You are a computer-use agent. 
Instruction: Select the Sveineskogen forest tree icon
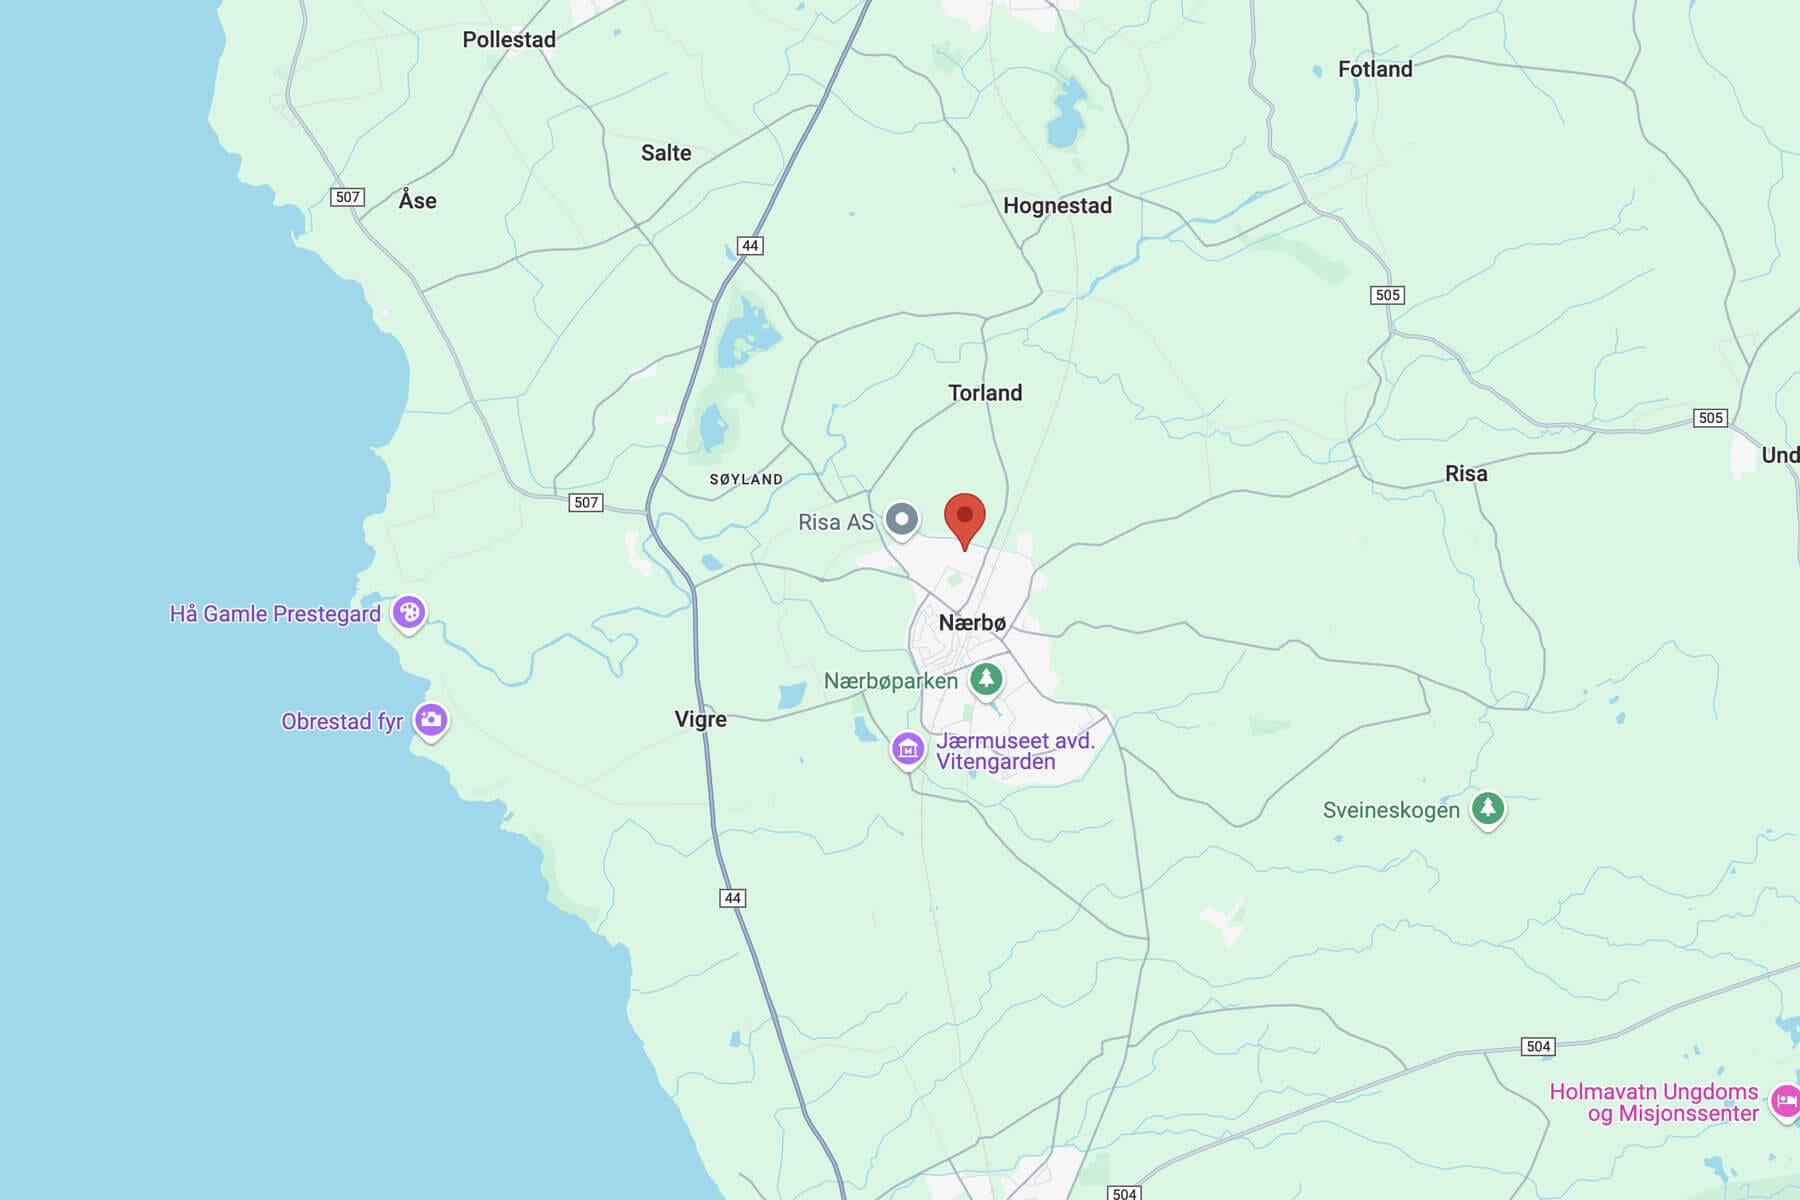[x=1488, y=808]
